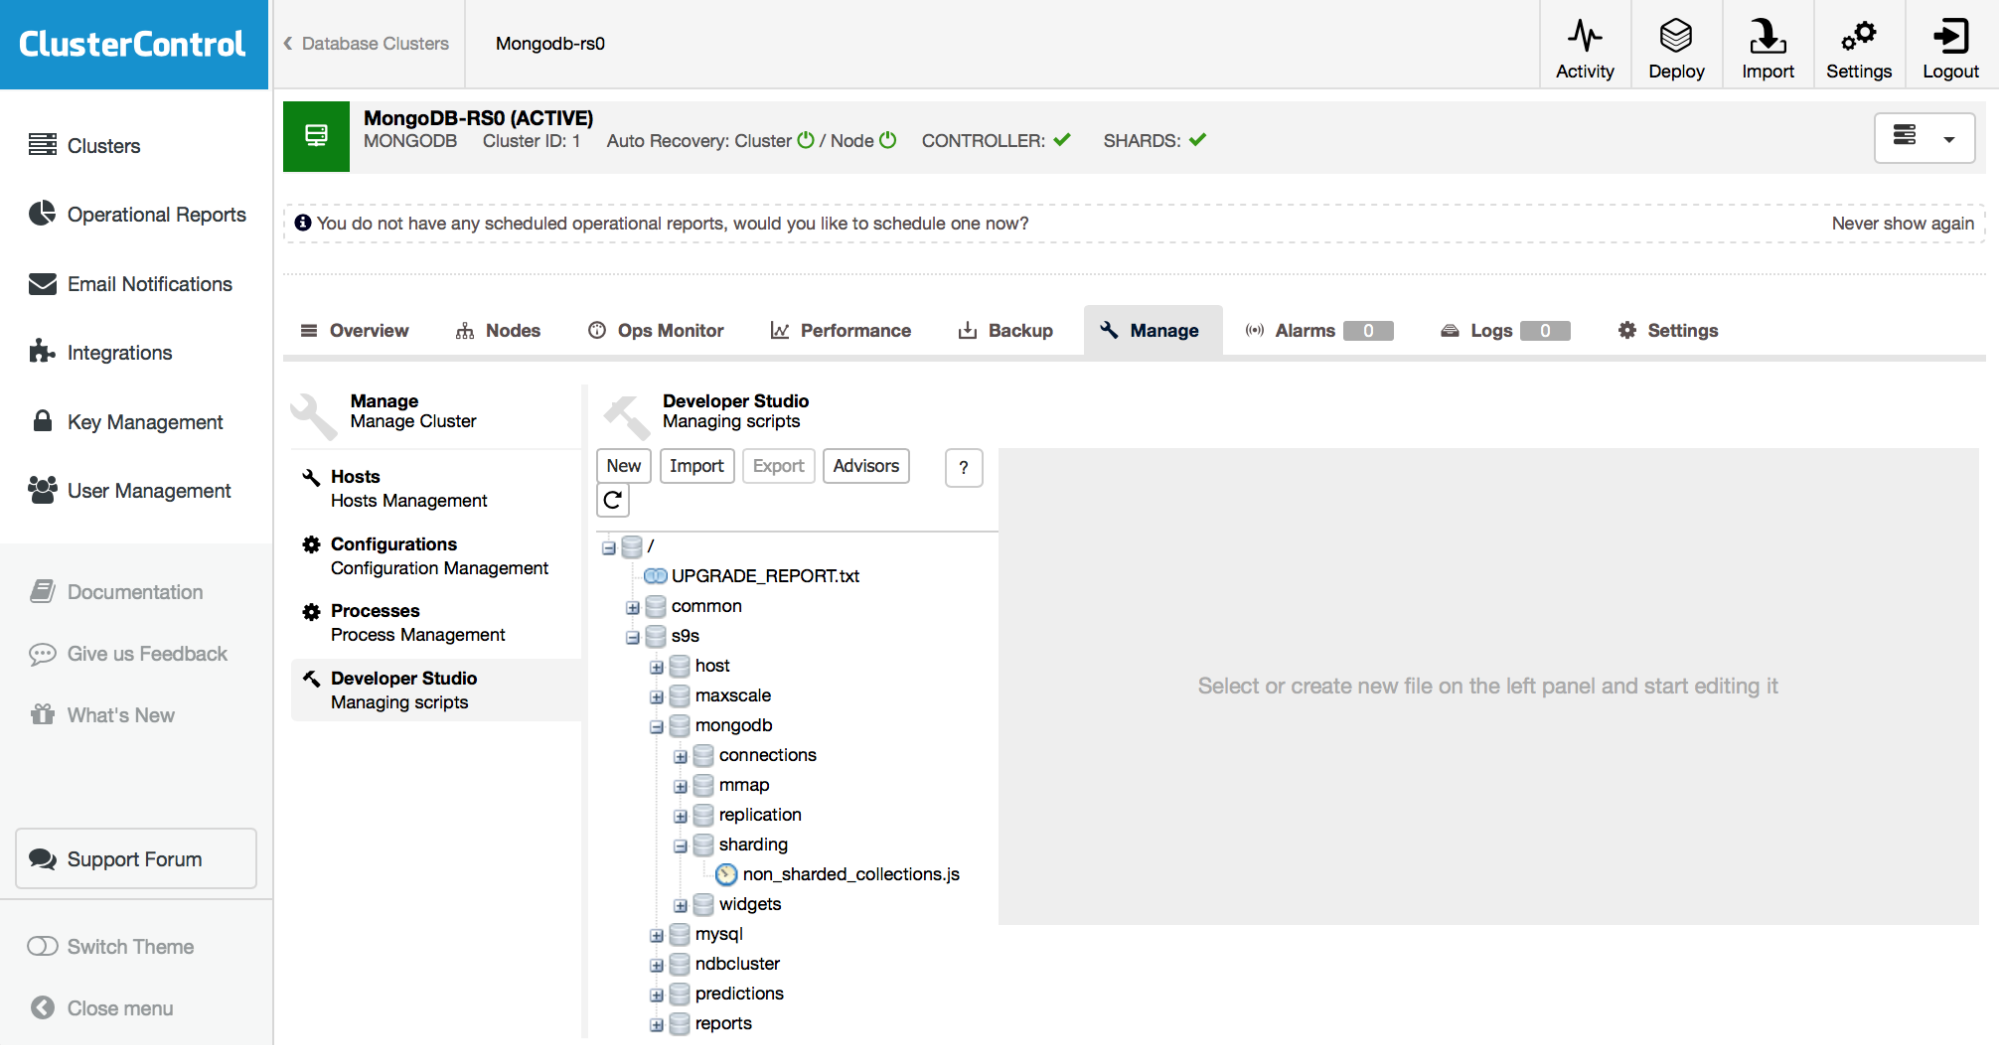Open Configurations management section
1999x1046 pixels.
pyautogui.click(x=437, y=556)
